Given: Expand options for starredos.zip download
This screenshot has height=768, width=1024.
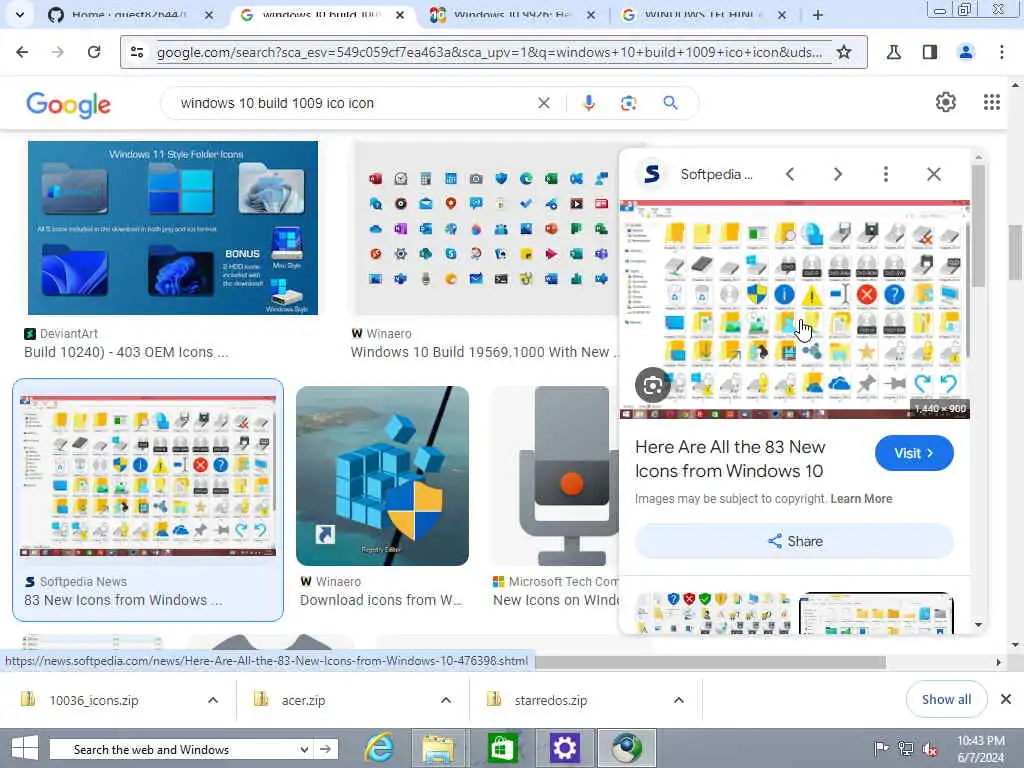Looking at the screenshot, I should click(x=679, y=700).
